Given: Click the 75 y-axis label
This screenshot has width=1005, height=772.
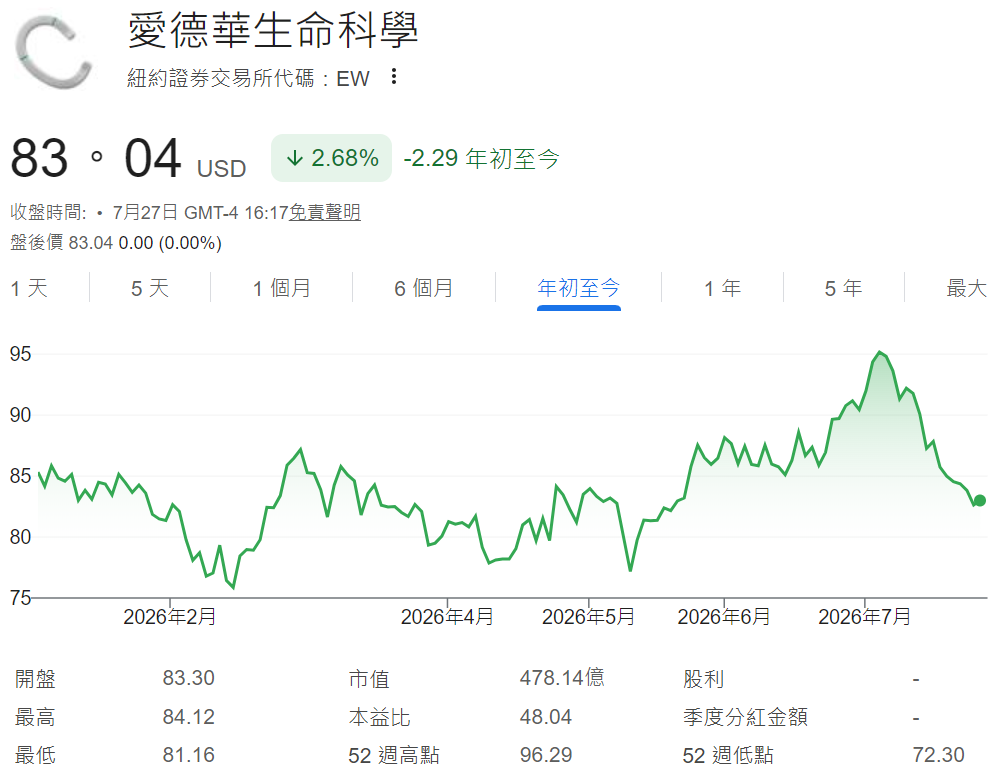Looking at the screenshot, I should (20, 598).
